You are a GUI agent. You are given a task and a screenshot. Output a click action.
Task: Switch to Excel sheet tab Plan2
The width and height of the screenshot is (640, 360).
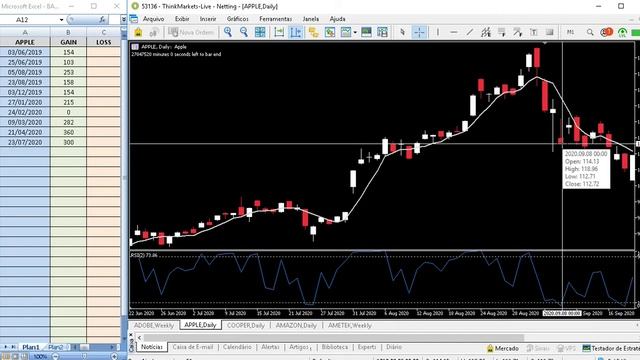[56, 347]
